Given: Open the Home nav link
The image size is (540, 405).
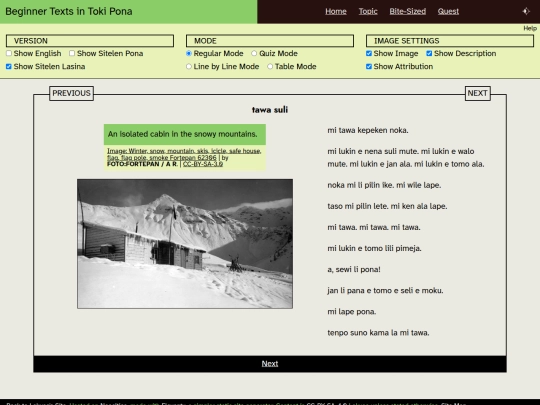Looking at the screenshot, I should [x=336, y=11].
